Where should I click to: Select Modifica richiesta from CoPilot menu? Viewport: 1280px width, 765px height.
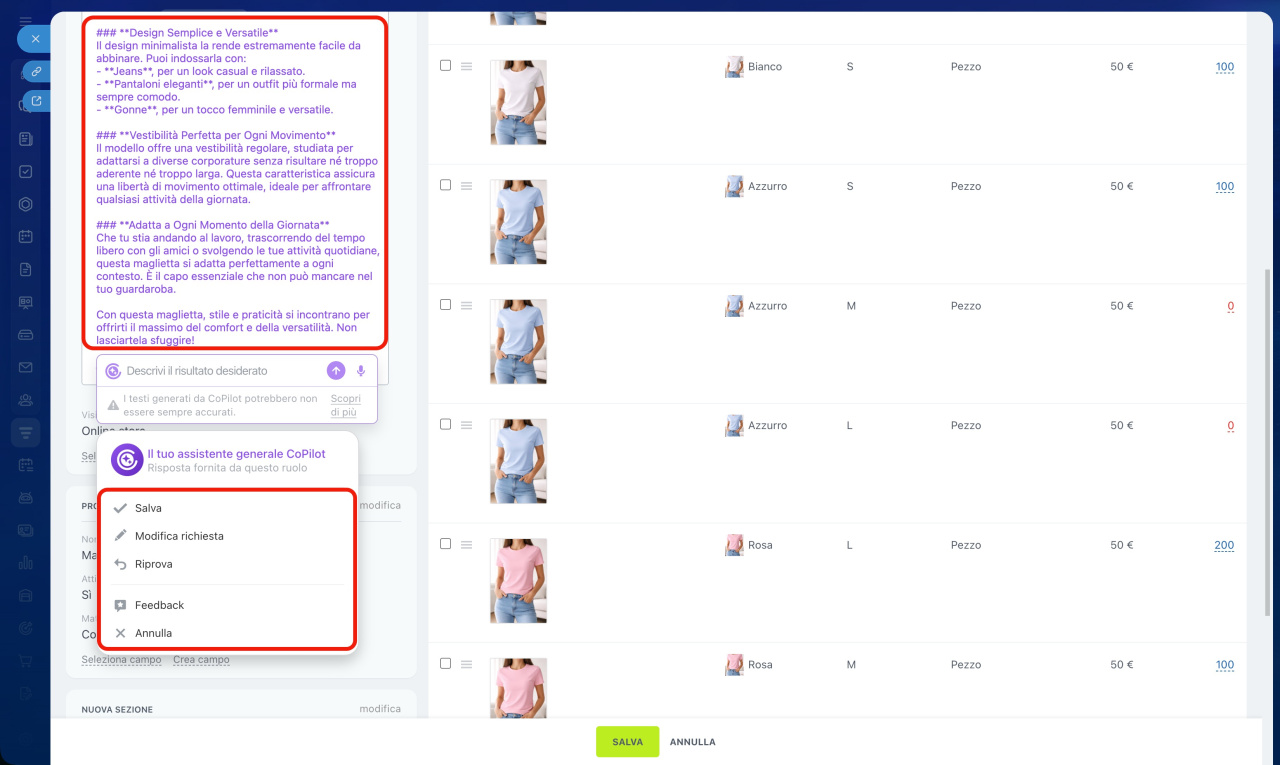179,536
